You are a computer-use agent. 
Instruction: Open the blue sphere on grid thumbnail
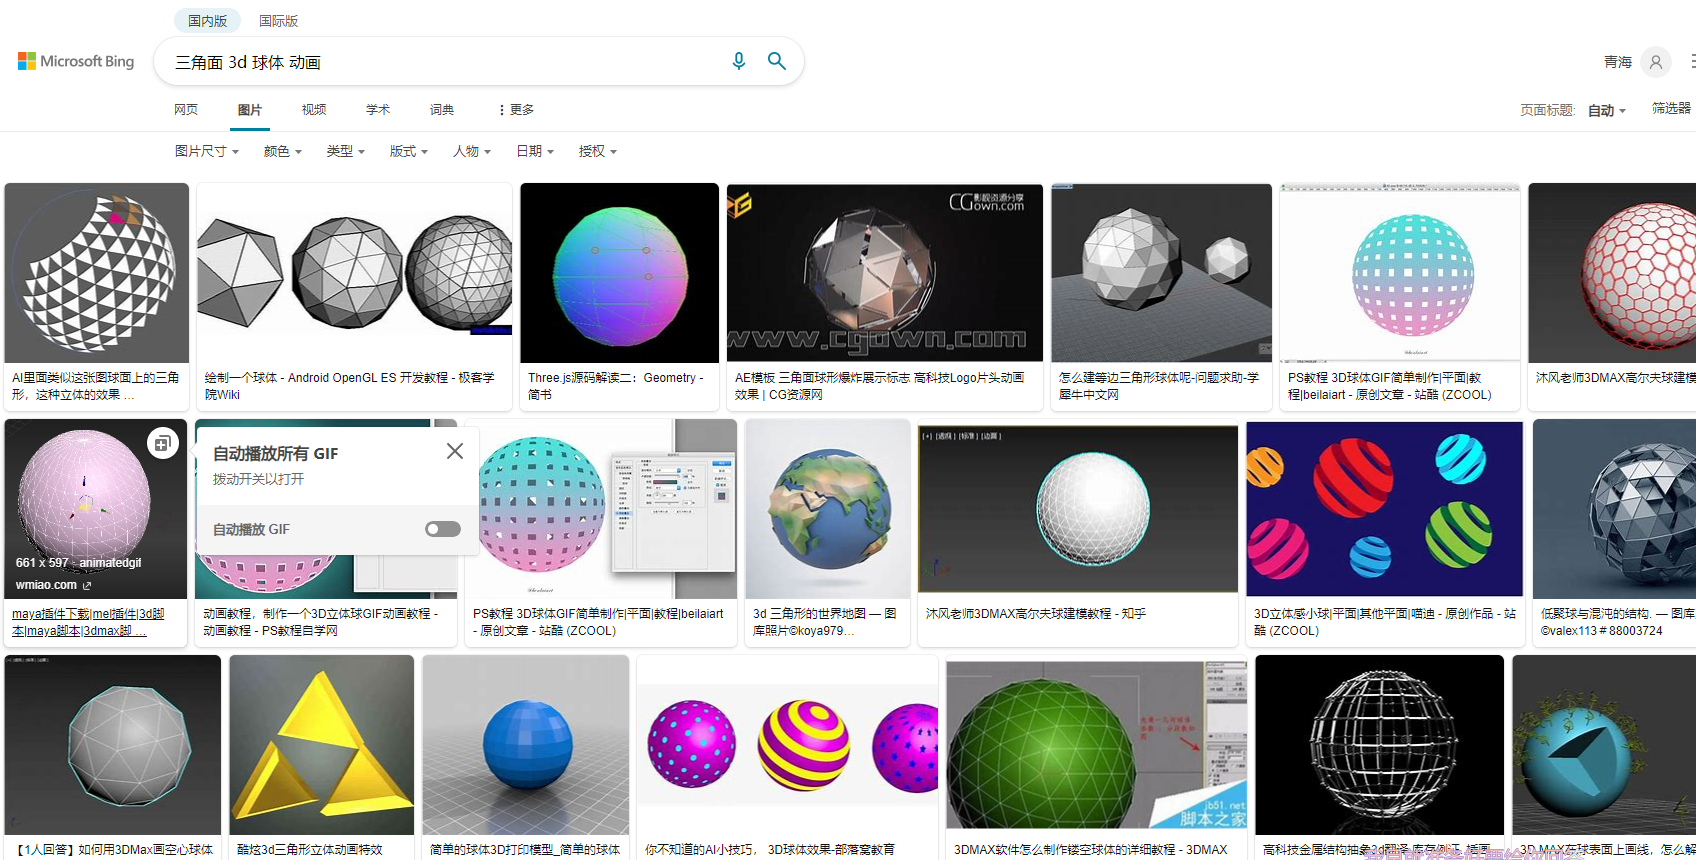[526, 745]
